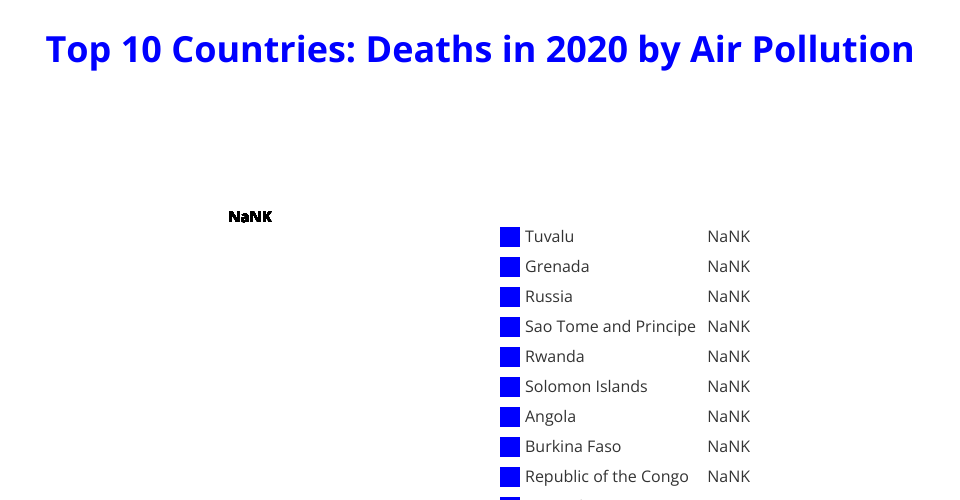Click the Sao Tome and Principe swatch
This screenshot has height=500, width=960.
510,327
